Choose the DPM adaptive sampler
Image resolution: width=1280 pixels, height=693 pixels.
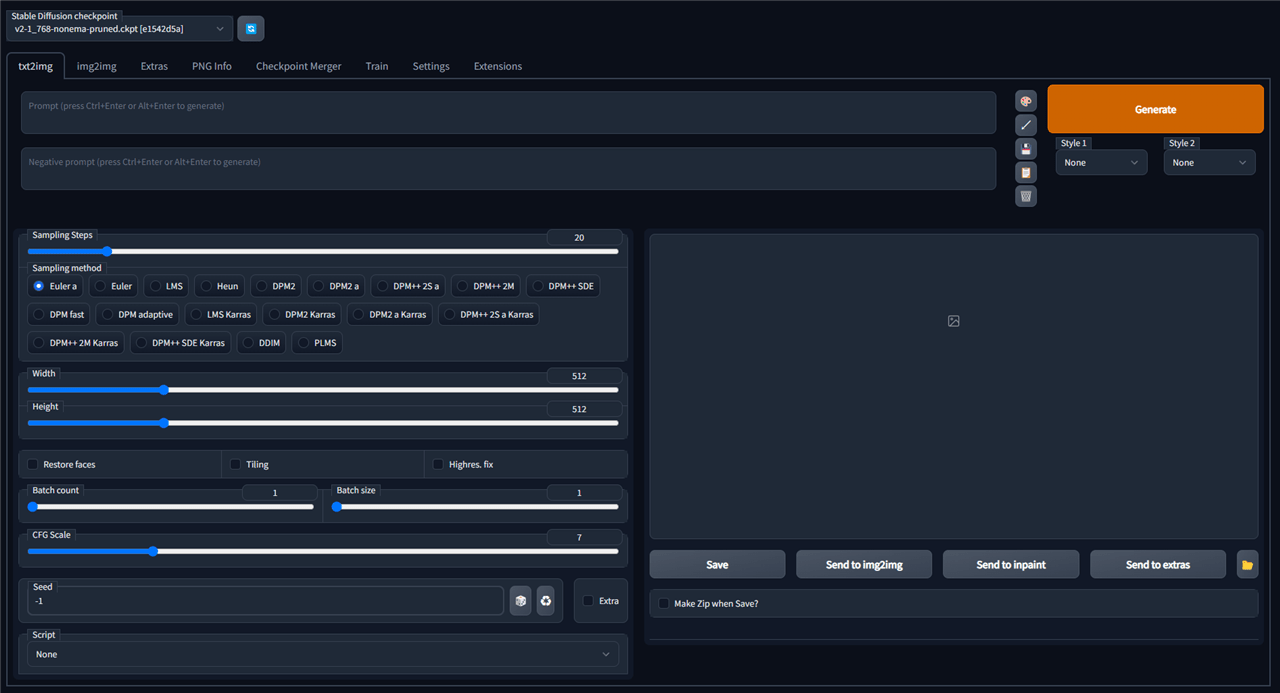(138, 314)
